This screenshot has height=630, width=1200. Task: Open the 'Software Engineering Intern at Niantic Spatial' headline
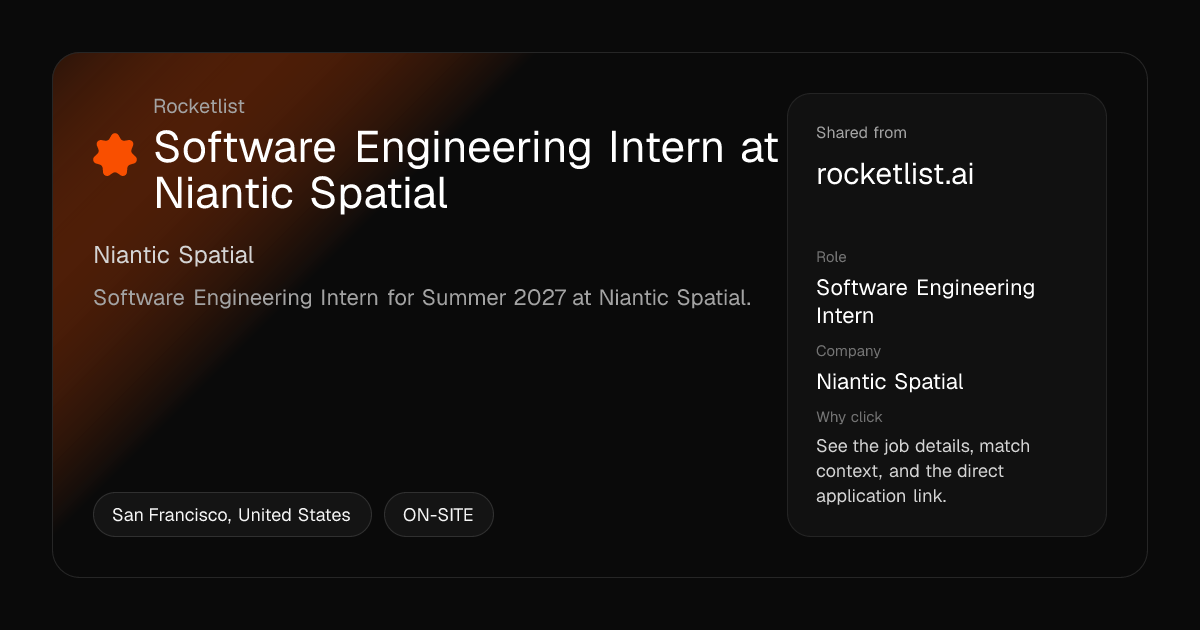(x=466, y=170)
